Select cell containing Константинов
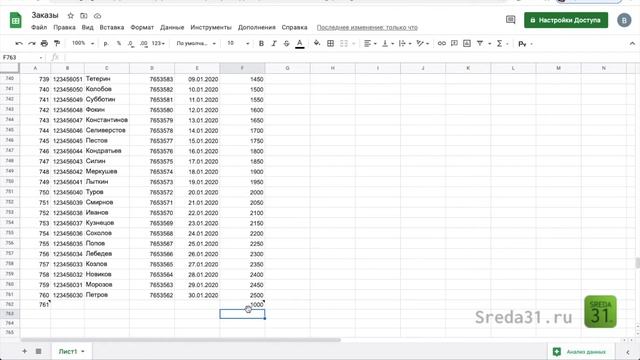Screen dimensions: 640x360 (107, 120)
